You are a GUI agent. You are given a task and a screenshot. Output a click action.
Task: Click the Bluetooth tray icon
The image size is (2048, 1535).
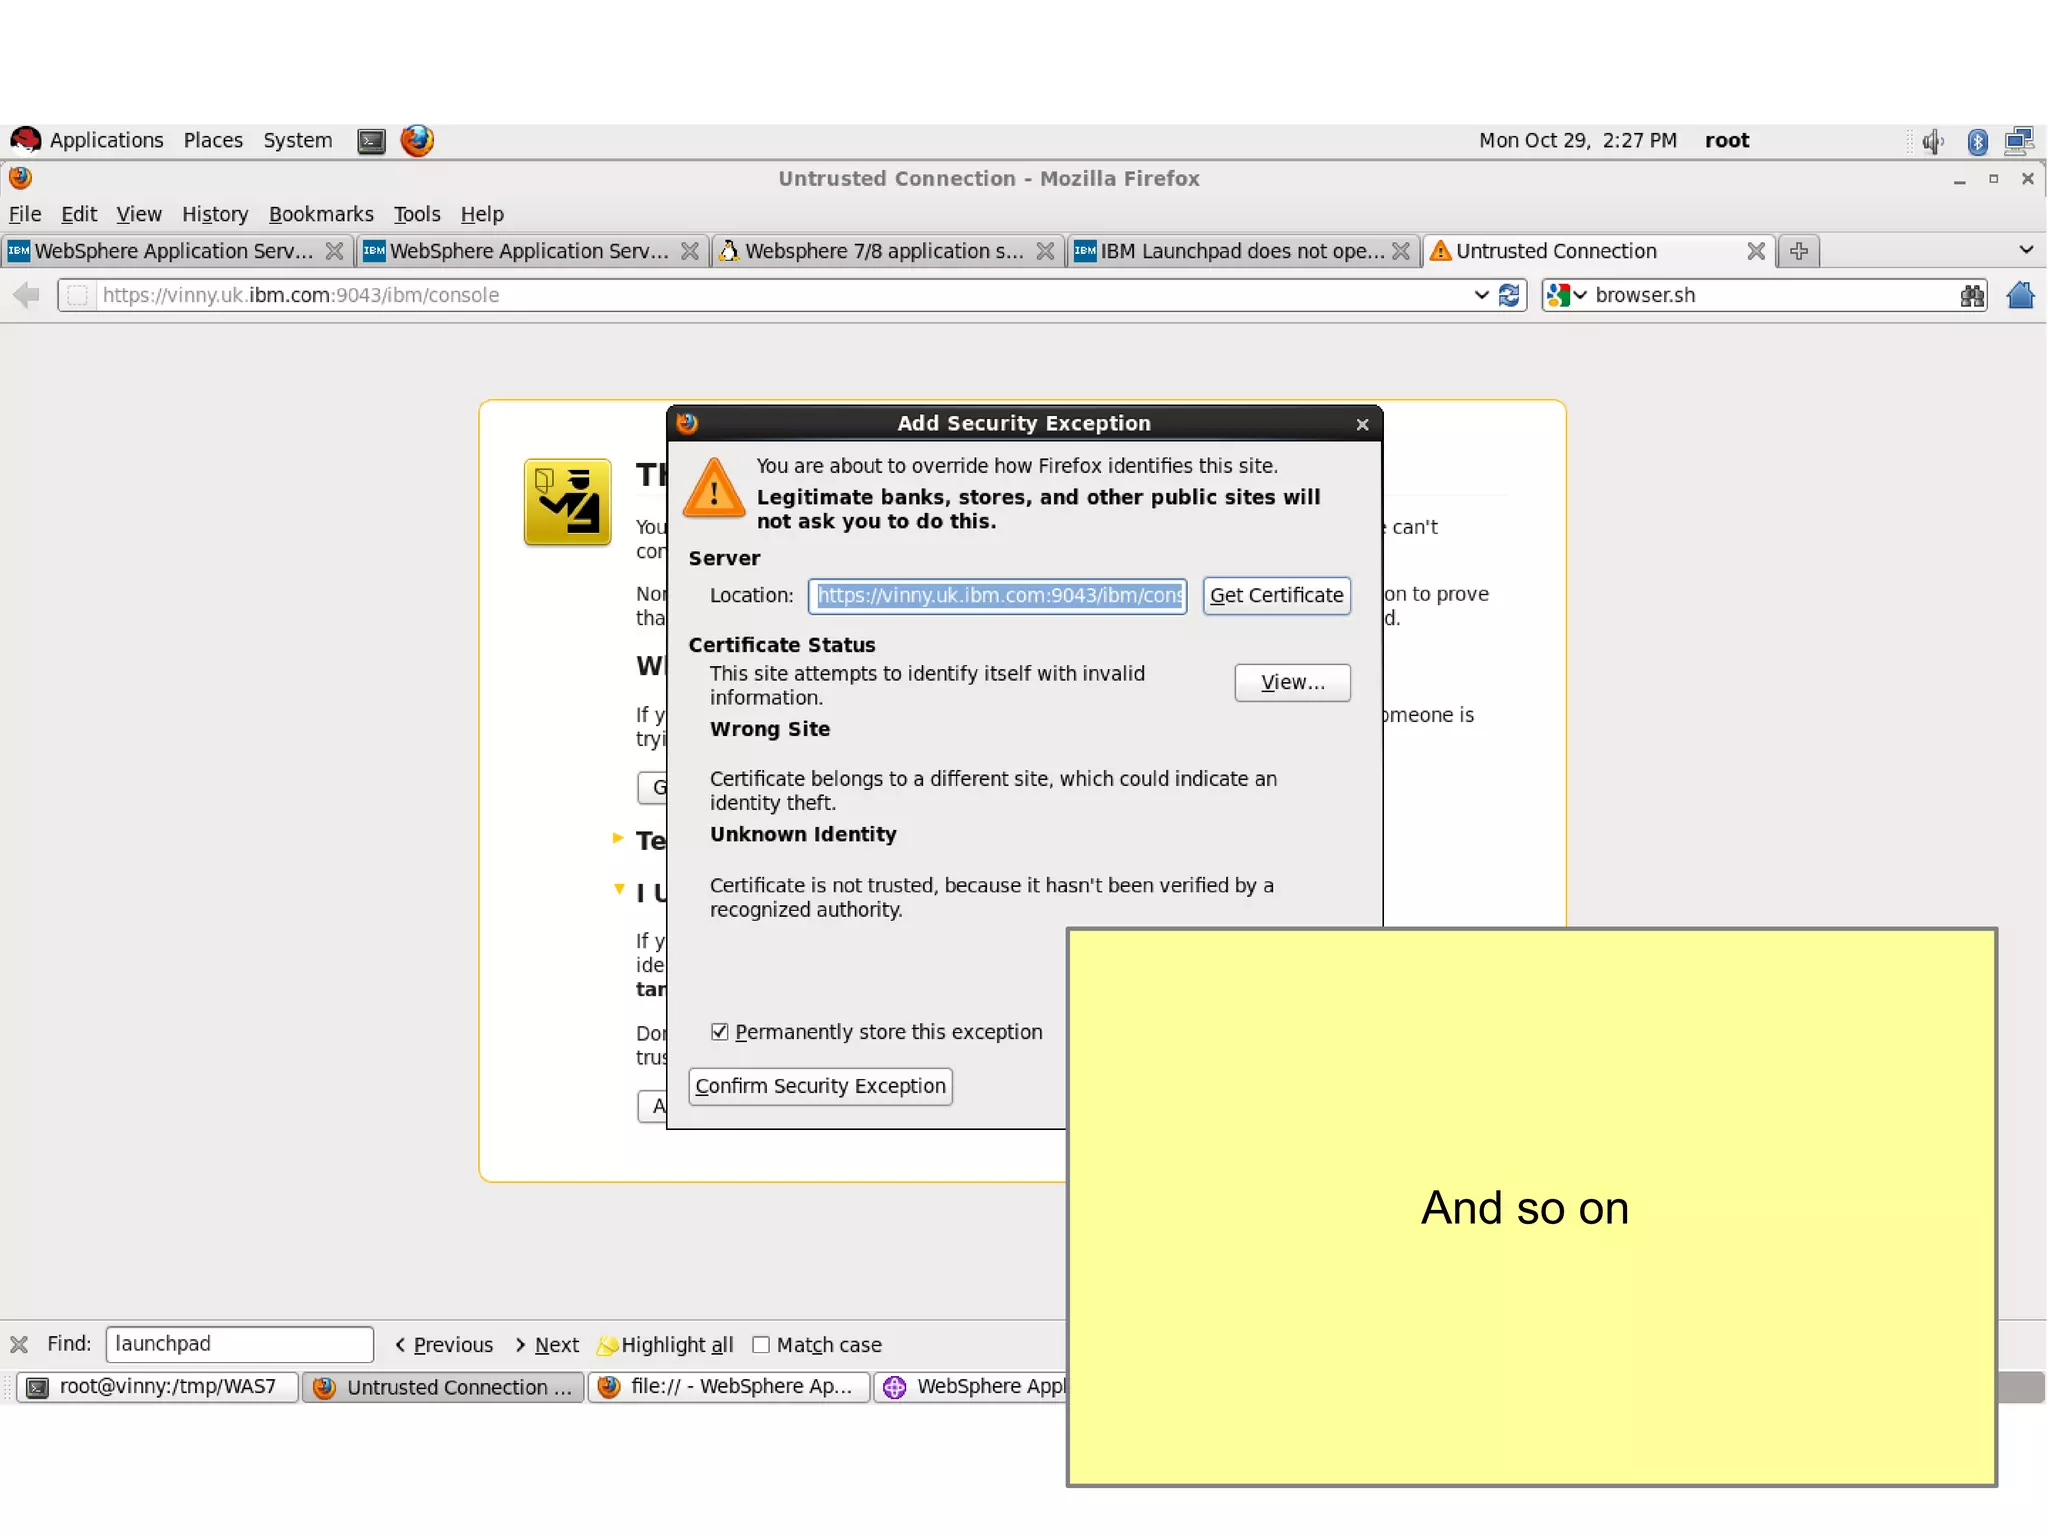[1977, 141]
